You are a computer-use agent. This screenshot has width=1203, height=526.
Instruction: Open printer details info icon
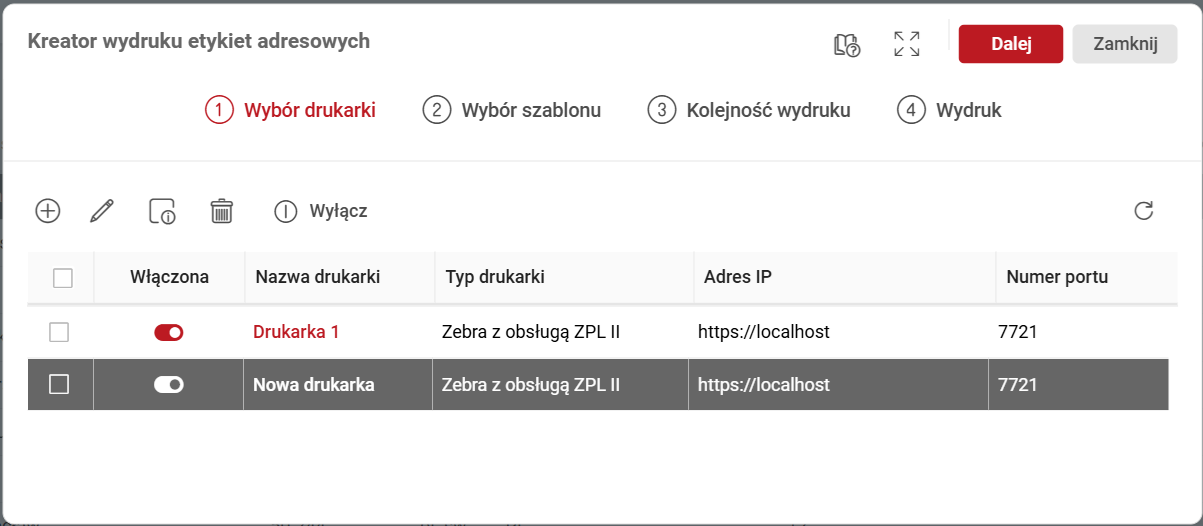click(162, 211)
